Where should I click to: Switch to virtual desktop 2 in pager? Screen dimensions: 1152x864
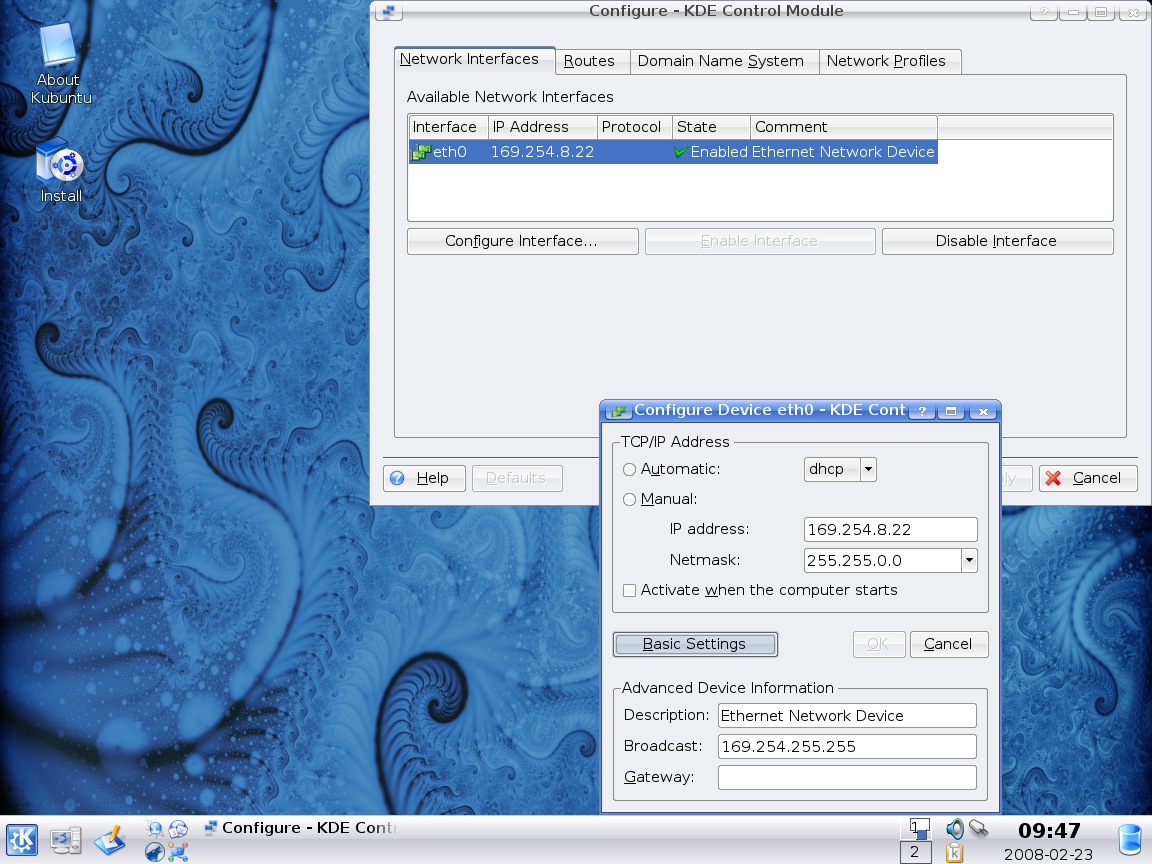coord(915,852)
